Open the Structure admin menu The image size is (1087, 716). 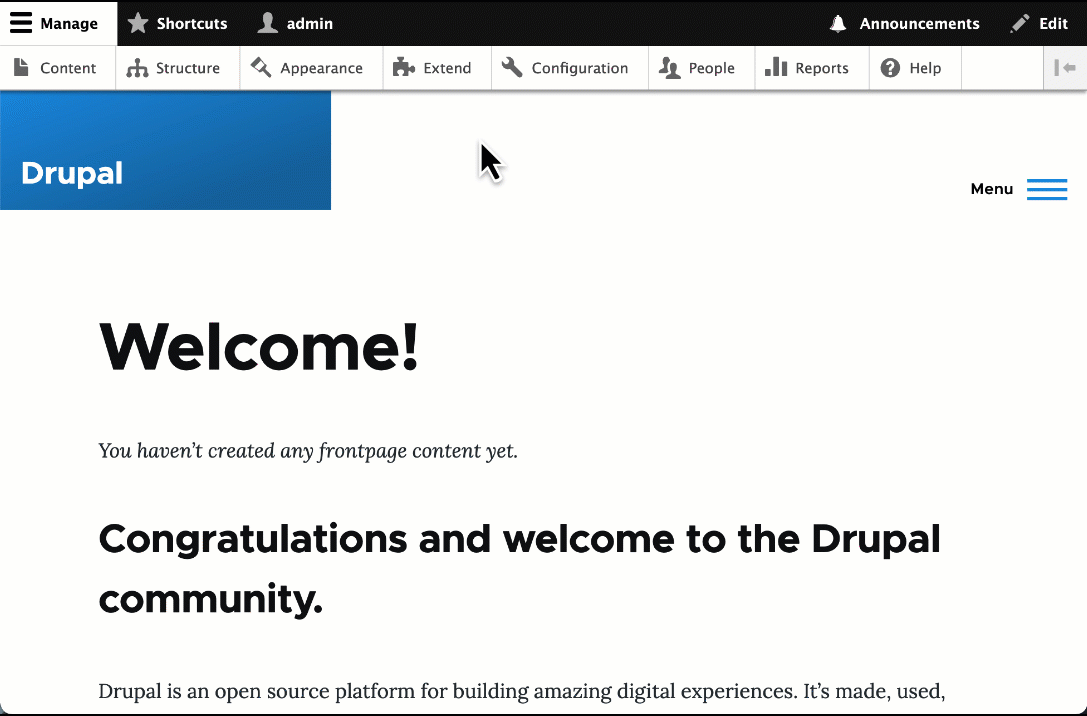[x=177, y=68]
